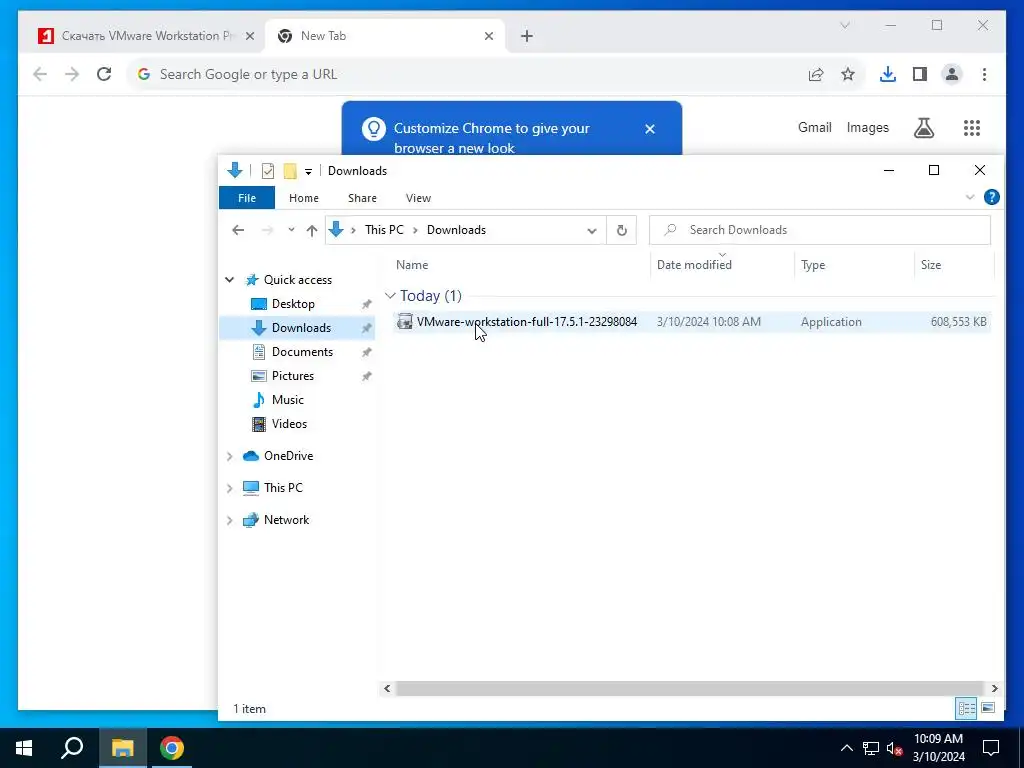Image resolution: width=1024 pixels, height=768 pixels.
Task: Open Desktop in navigation pane
Action: [293, 304]
